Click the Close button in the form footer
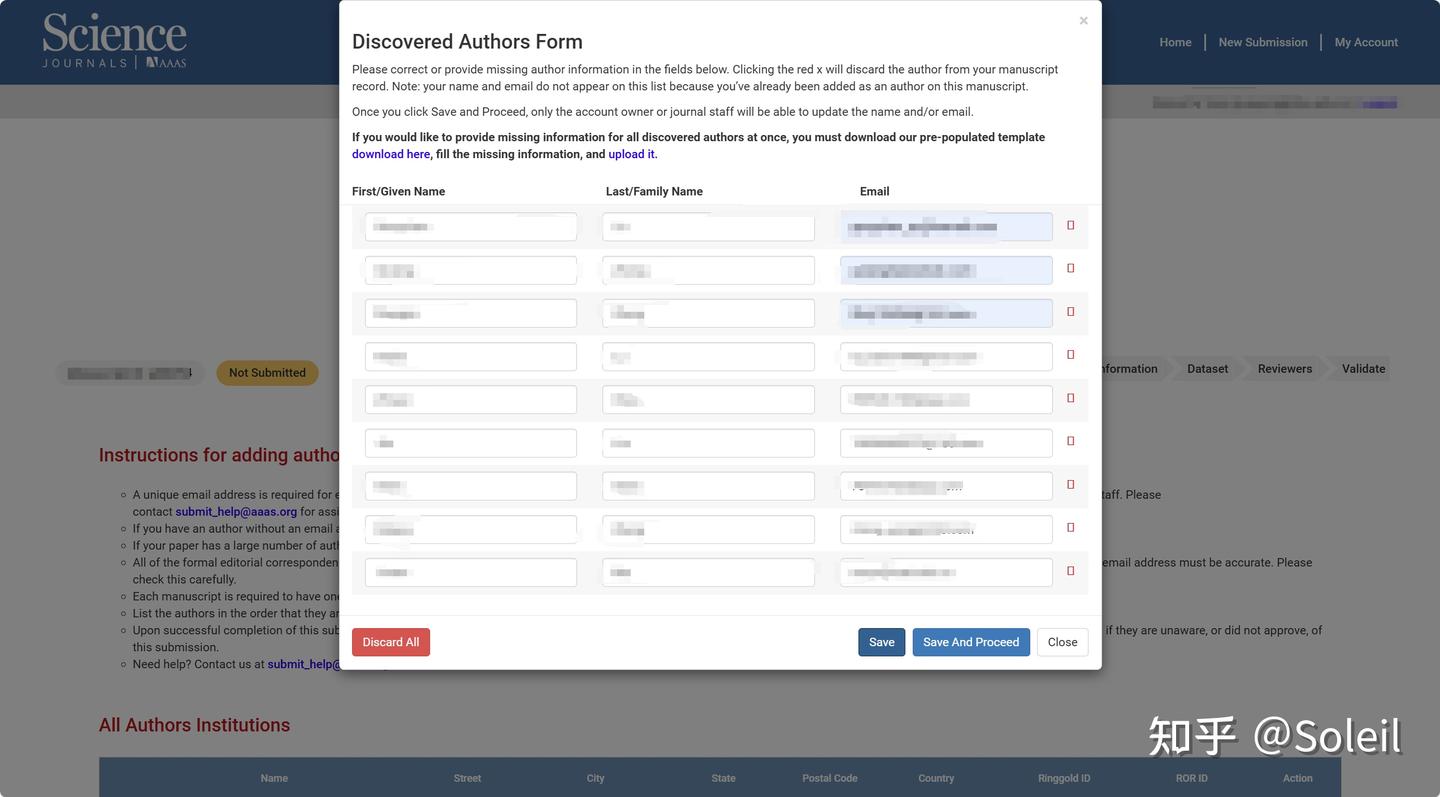Screen dimensions: 1440x797 pos(1062,642)
